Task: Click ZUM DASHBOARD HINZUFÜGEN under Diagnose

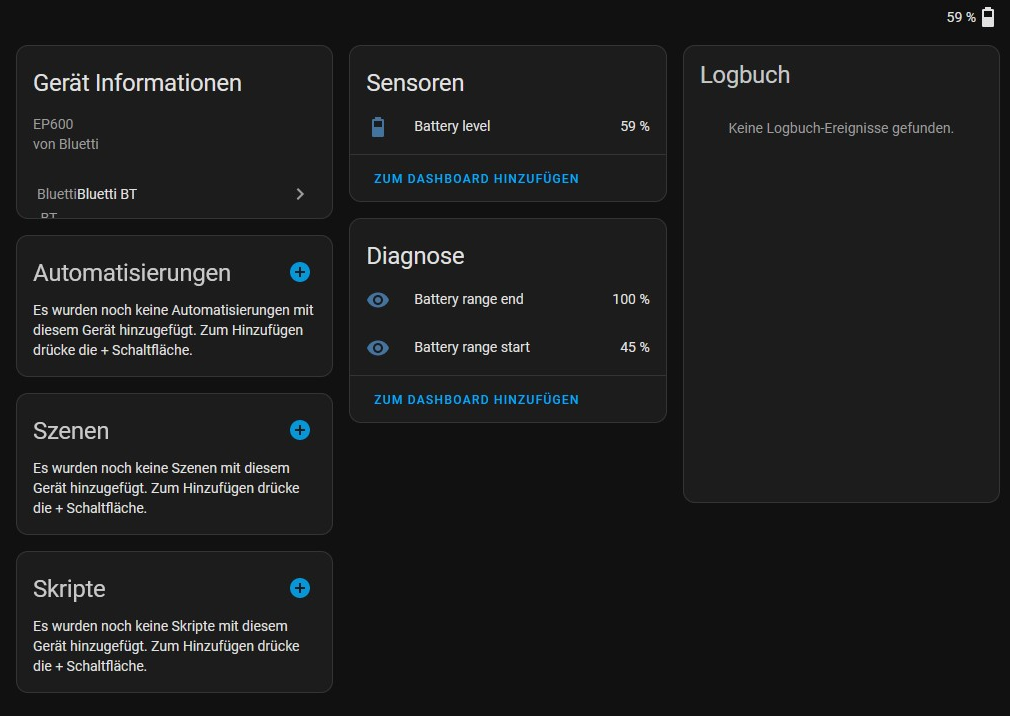Action: point(476,399)
